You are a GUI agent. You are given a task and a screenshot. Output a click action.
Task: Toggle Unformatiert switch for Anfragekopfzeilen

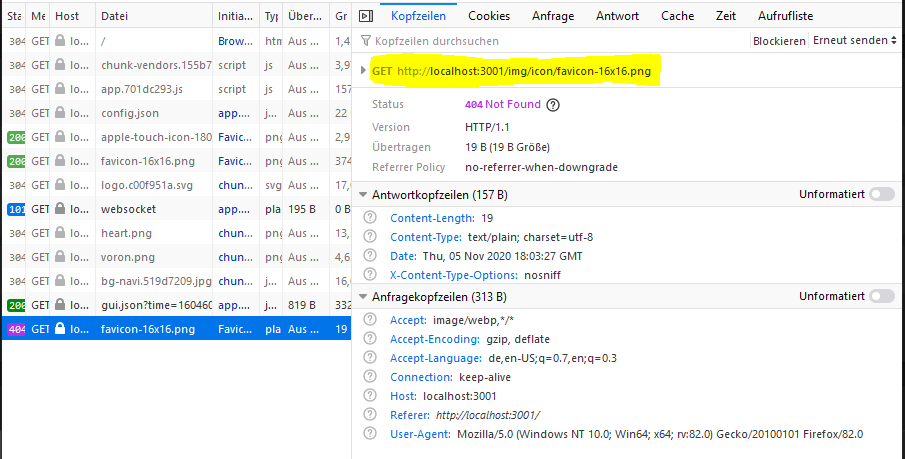point(882,296)
